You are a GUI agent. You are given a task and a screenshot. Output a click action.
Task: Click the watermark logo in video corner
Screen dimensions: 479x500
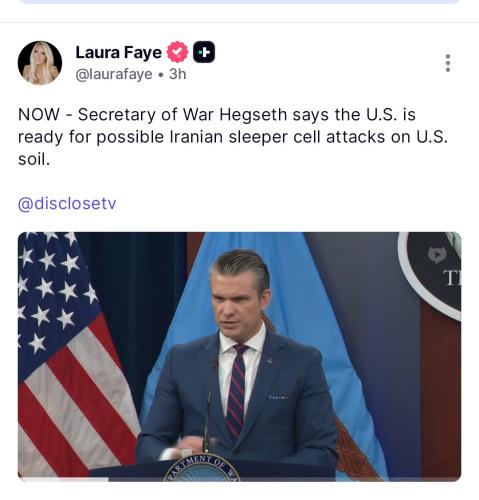point(436,255)
